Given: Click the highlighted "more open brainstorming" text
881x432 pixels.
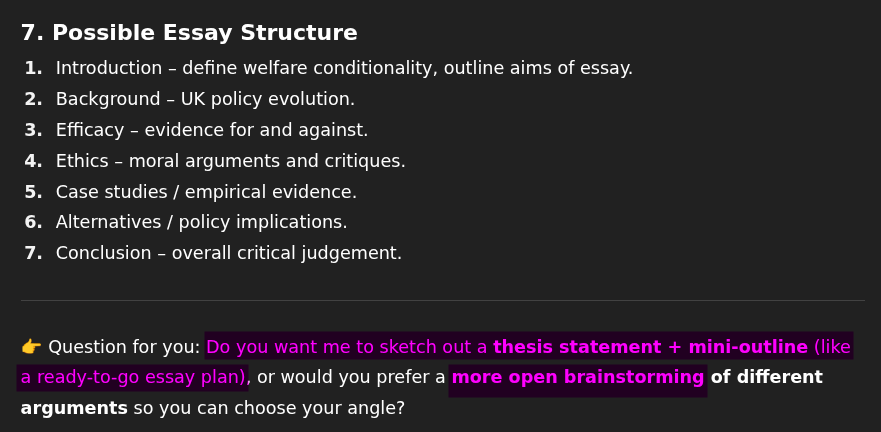Looking at the screenshot, I should pos(578,378).
